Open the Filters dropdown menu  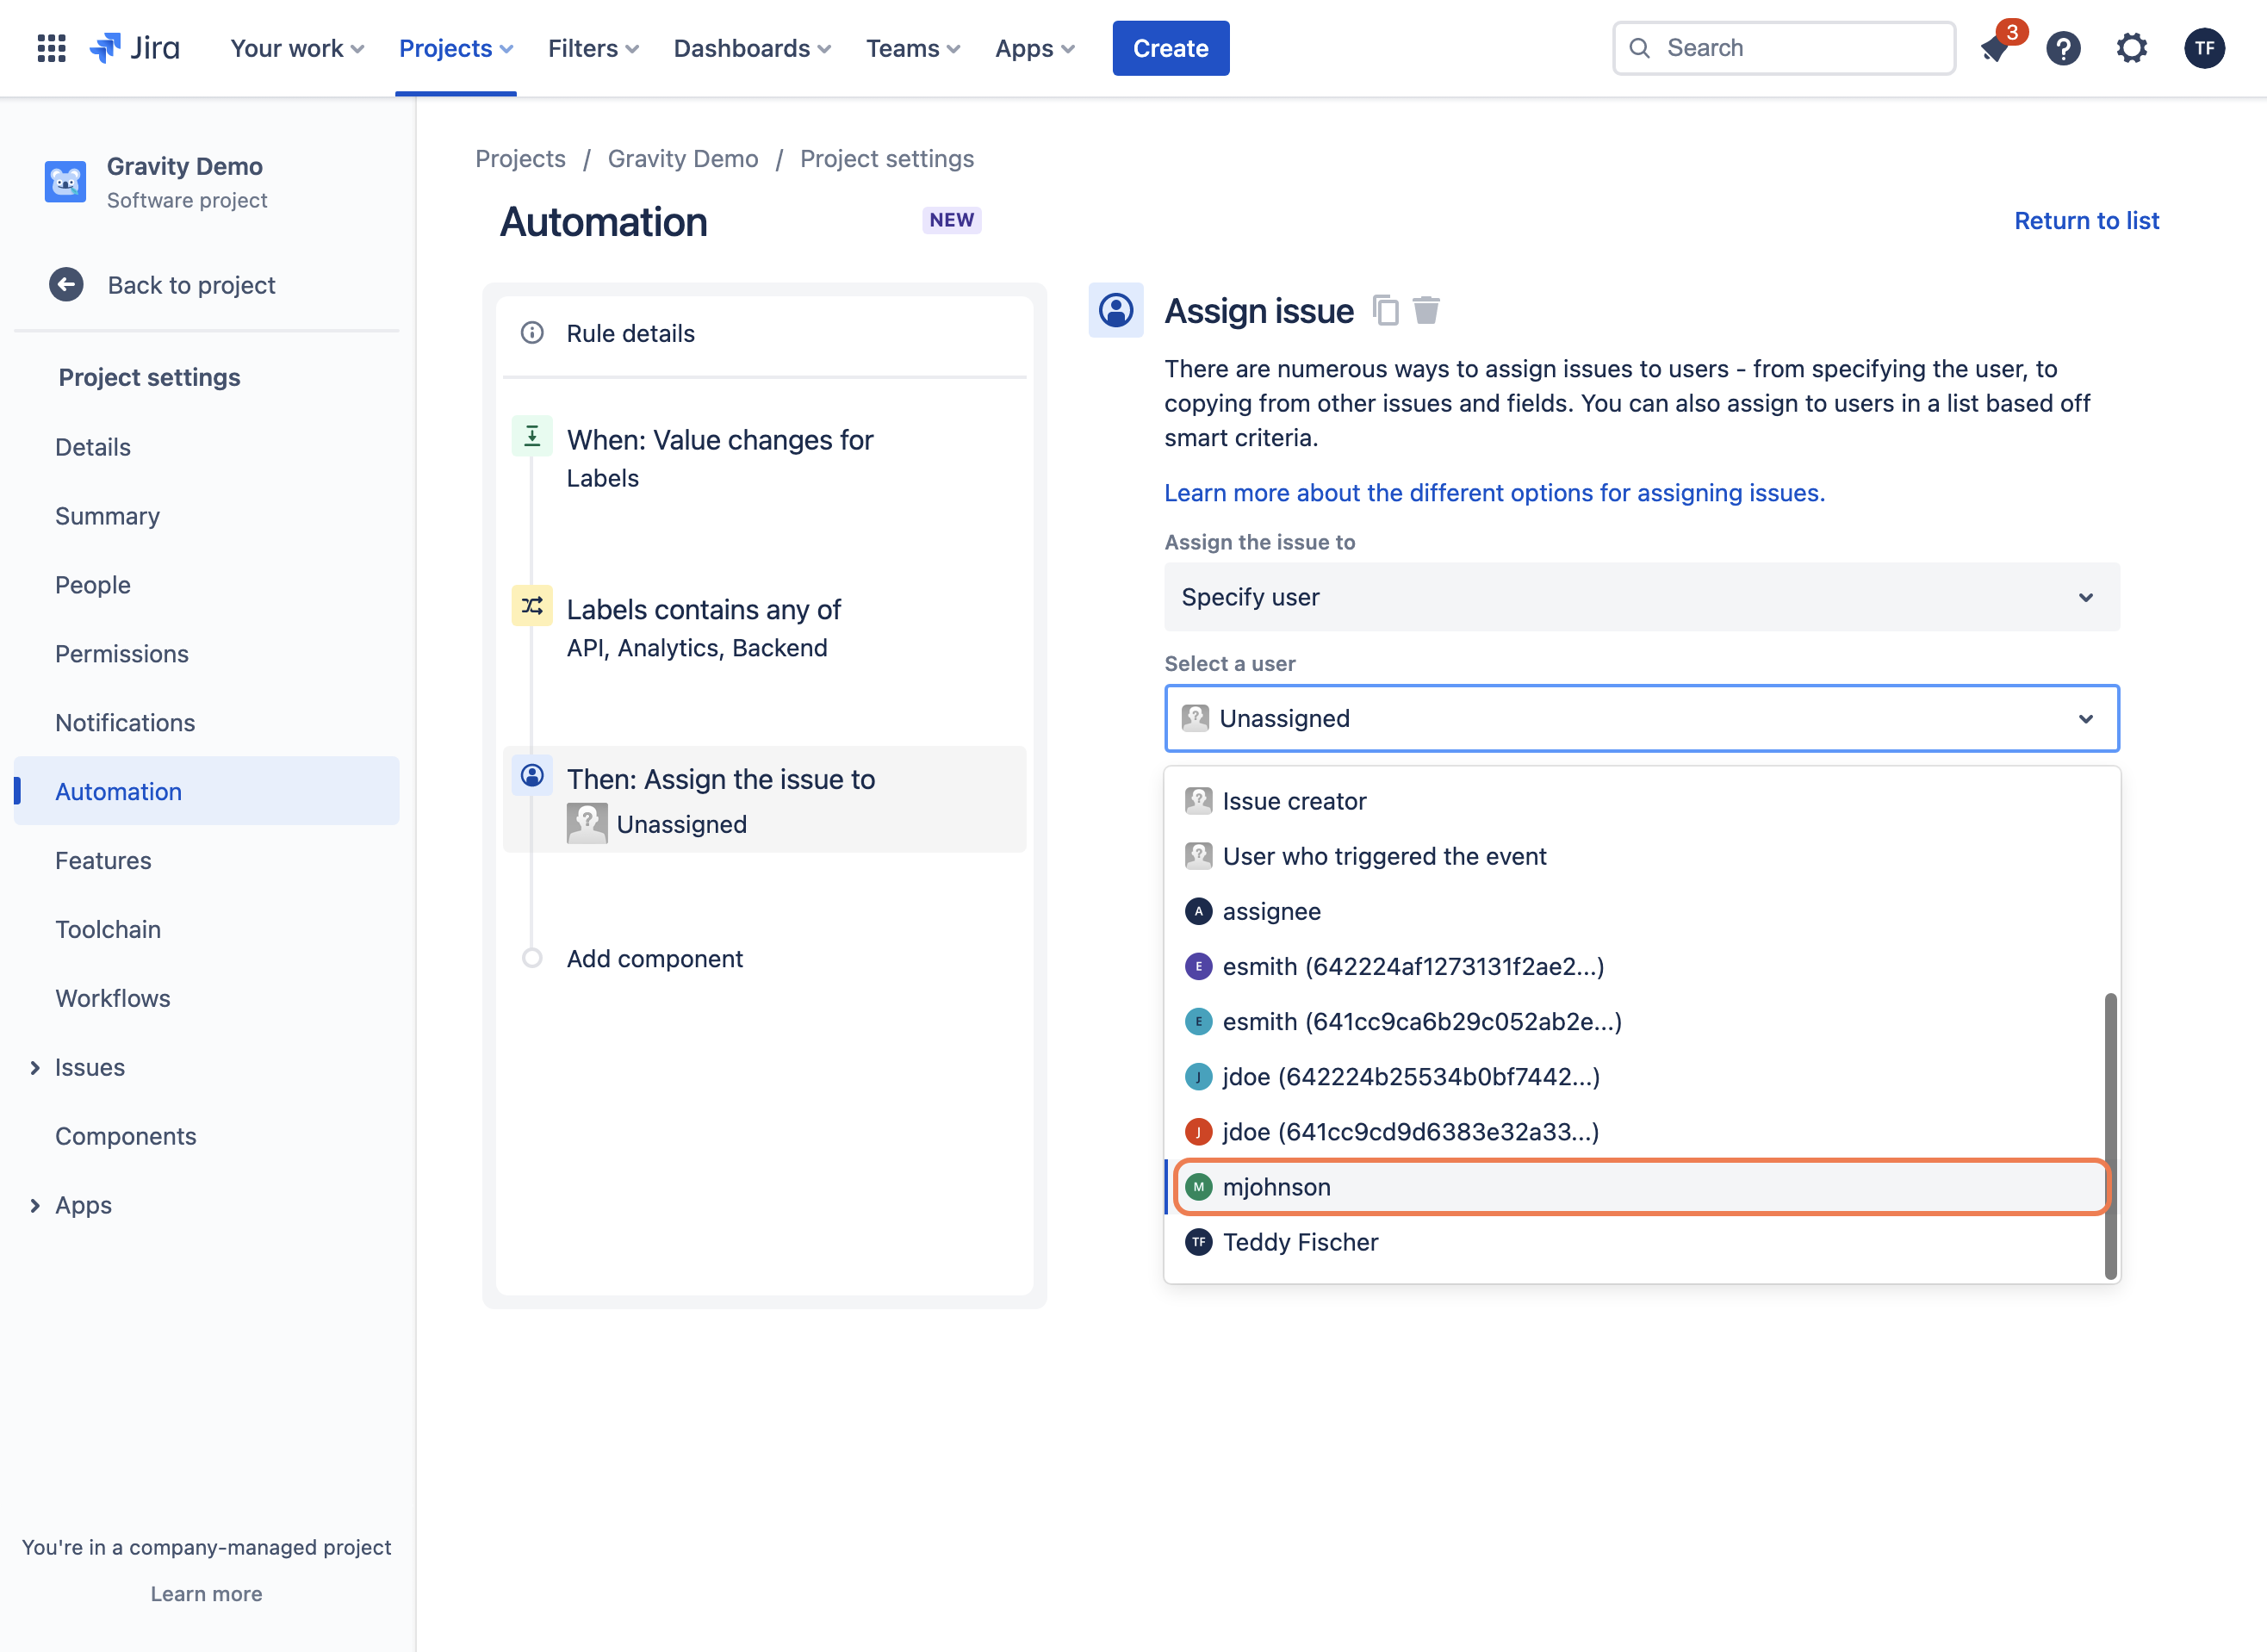coord(593,48)
